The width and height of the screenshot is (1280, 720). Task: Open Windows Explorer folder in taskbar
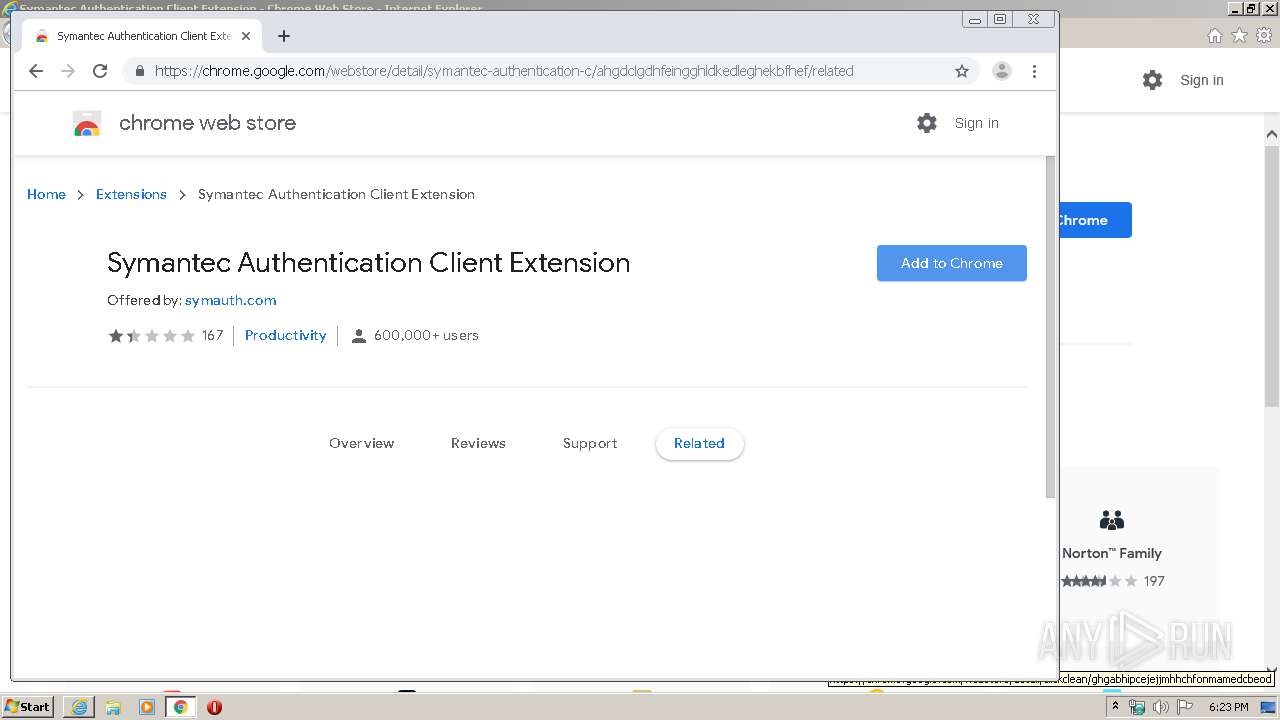113,707
